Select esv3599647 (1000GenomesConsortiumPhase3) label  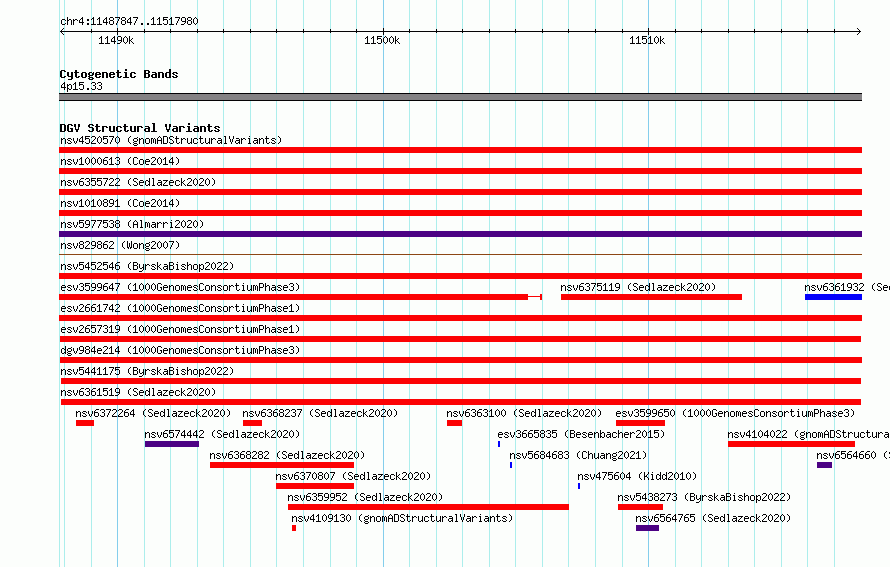pyautogui.click(x=180, y=287)
